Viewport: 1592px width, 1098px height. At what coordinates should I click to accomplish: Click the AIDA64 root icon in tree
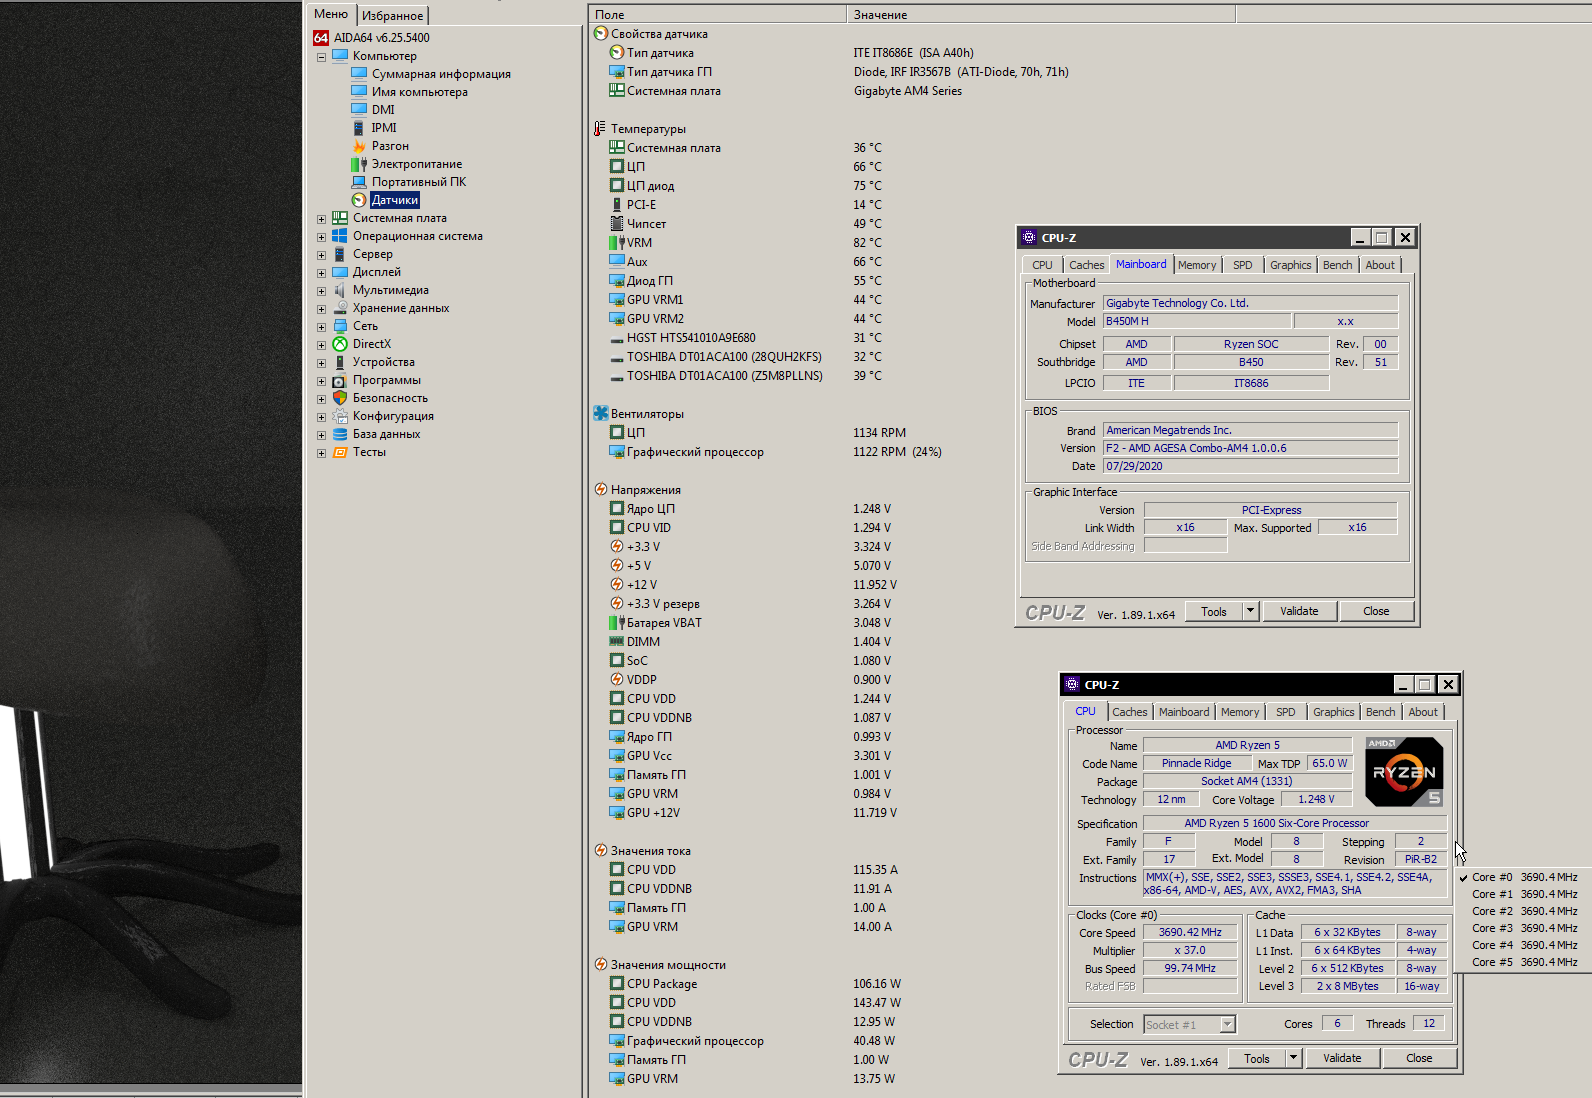pos(321,38)
